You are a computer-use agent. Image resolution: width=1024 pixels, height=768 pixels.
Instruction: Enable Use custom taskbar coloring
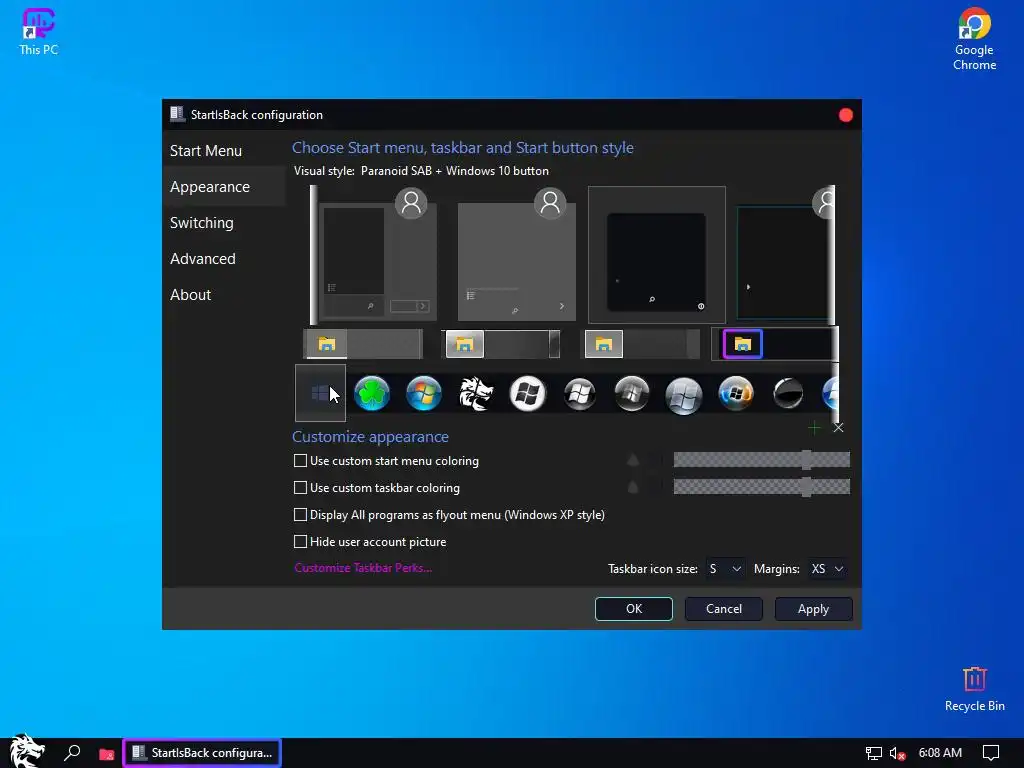[x=300, y=488]
